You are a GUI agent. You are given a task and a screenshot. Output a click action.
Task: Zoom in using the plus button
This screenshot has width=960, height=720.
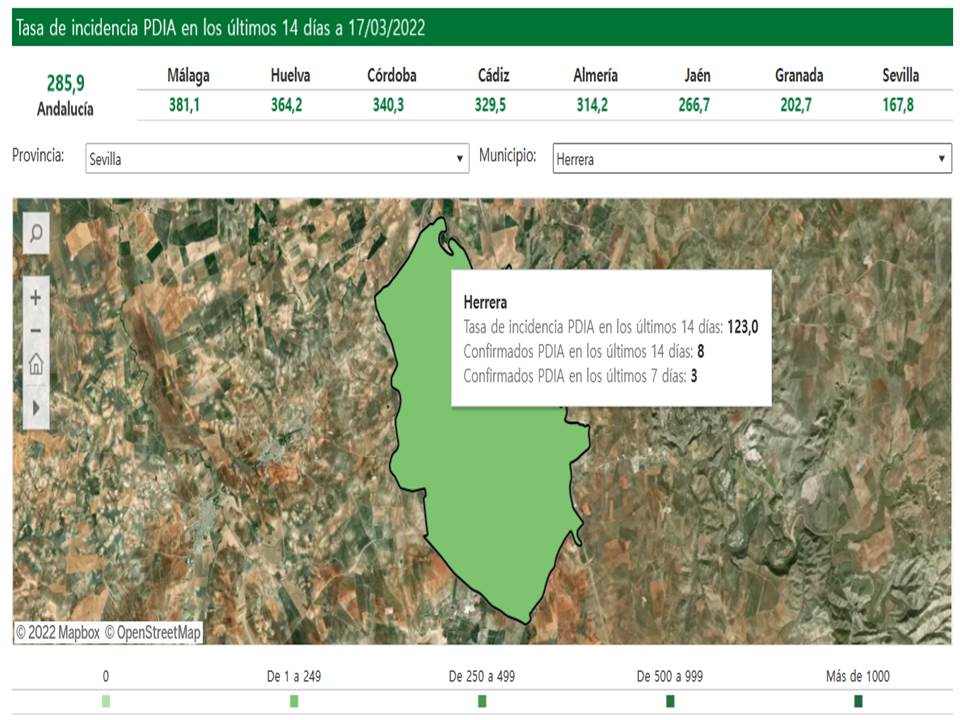coord(36,298)
